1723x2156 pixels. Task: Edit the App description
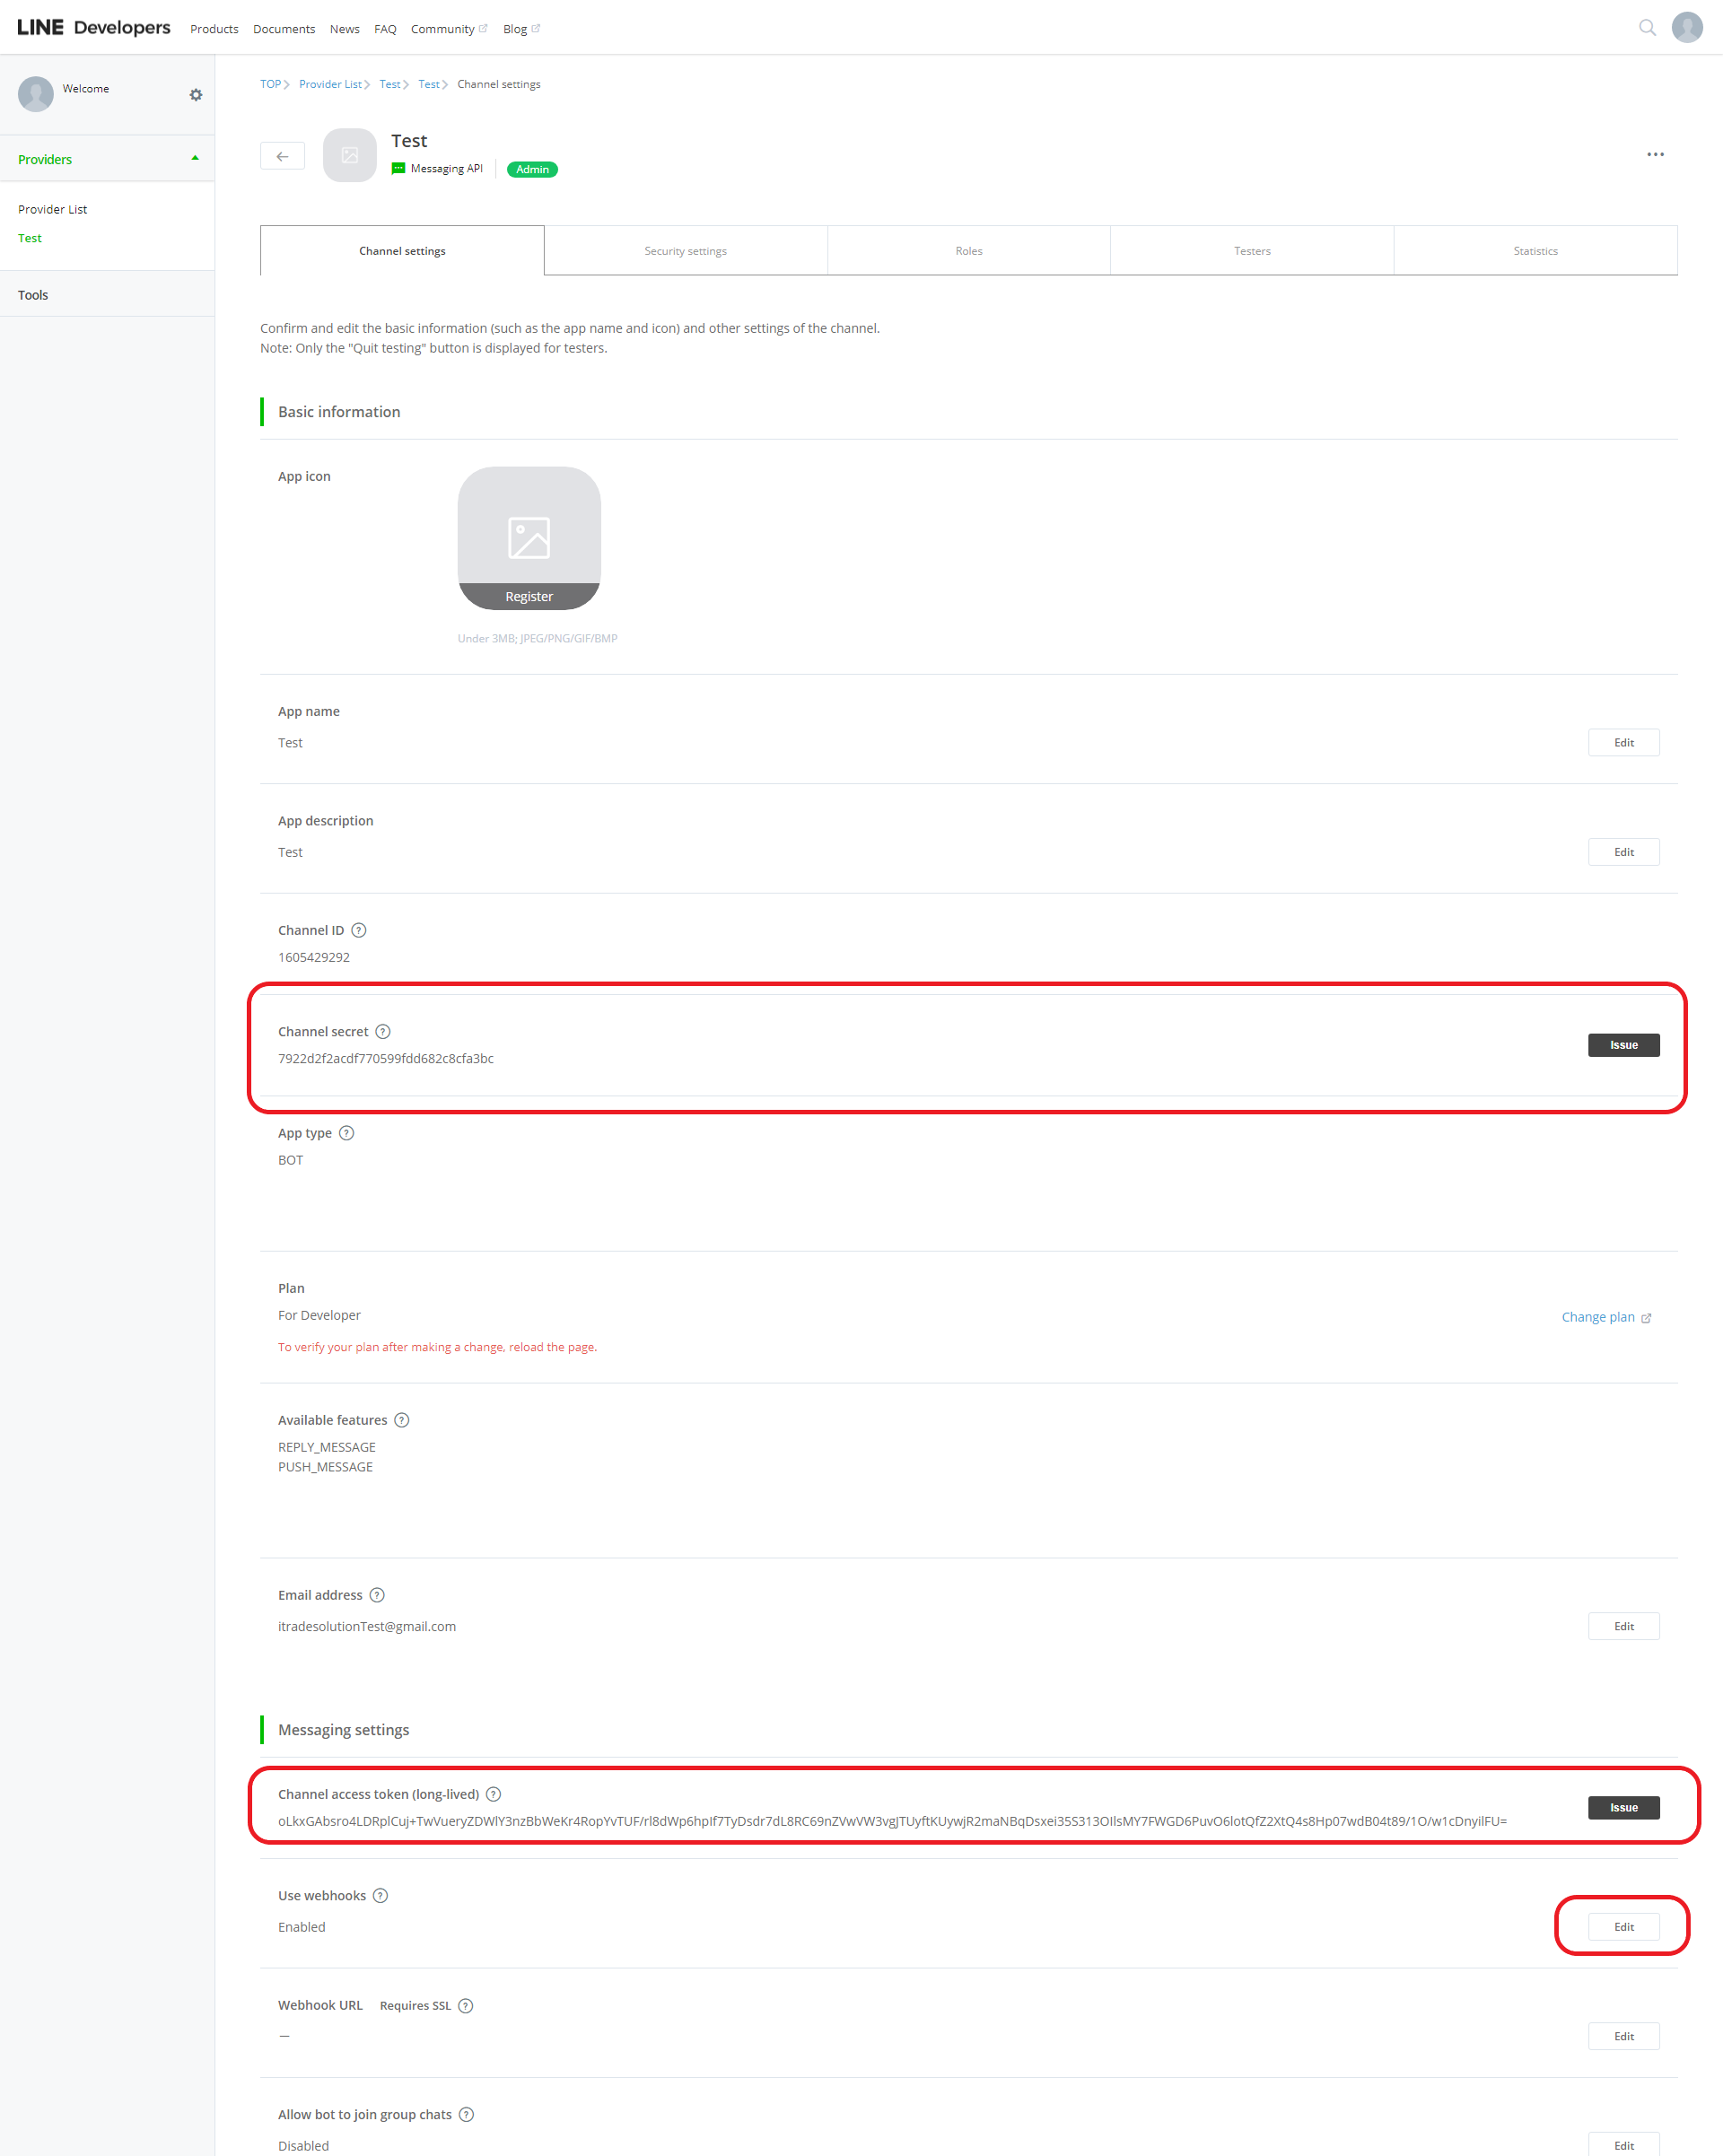coord(1623,852)
